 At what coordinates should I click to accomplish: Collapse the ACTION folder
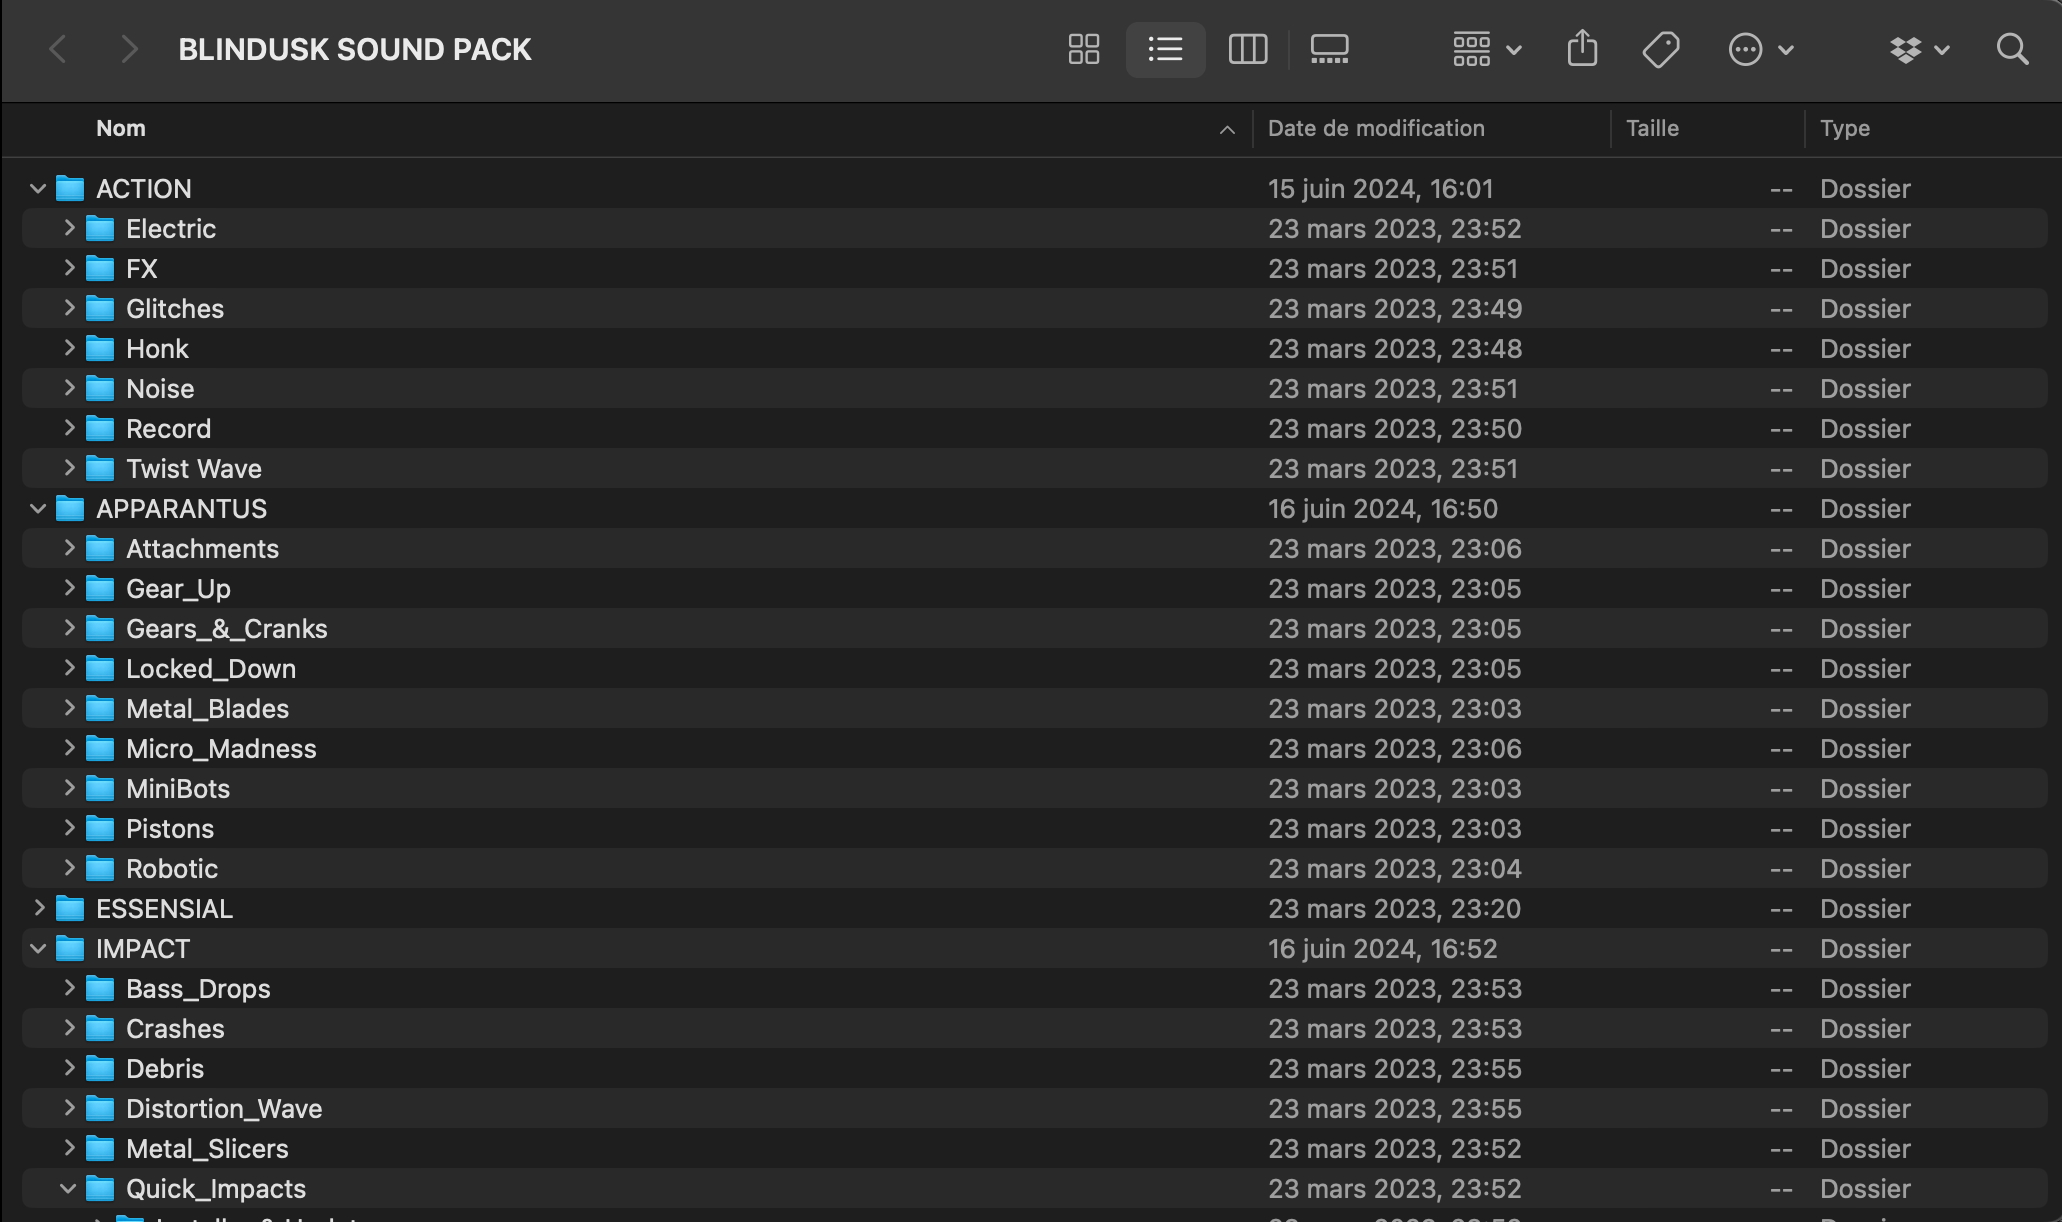(38, 188)
